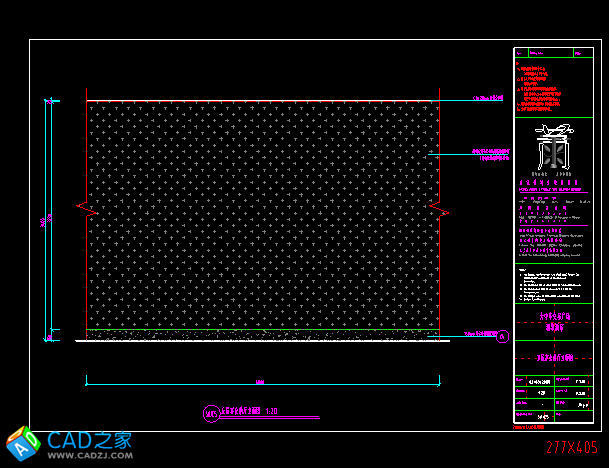The width and height of the screenshot is (609, 468).
Task: Click the magenta project name text in title block
Action: [x=553, y=319]
